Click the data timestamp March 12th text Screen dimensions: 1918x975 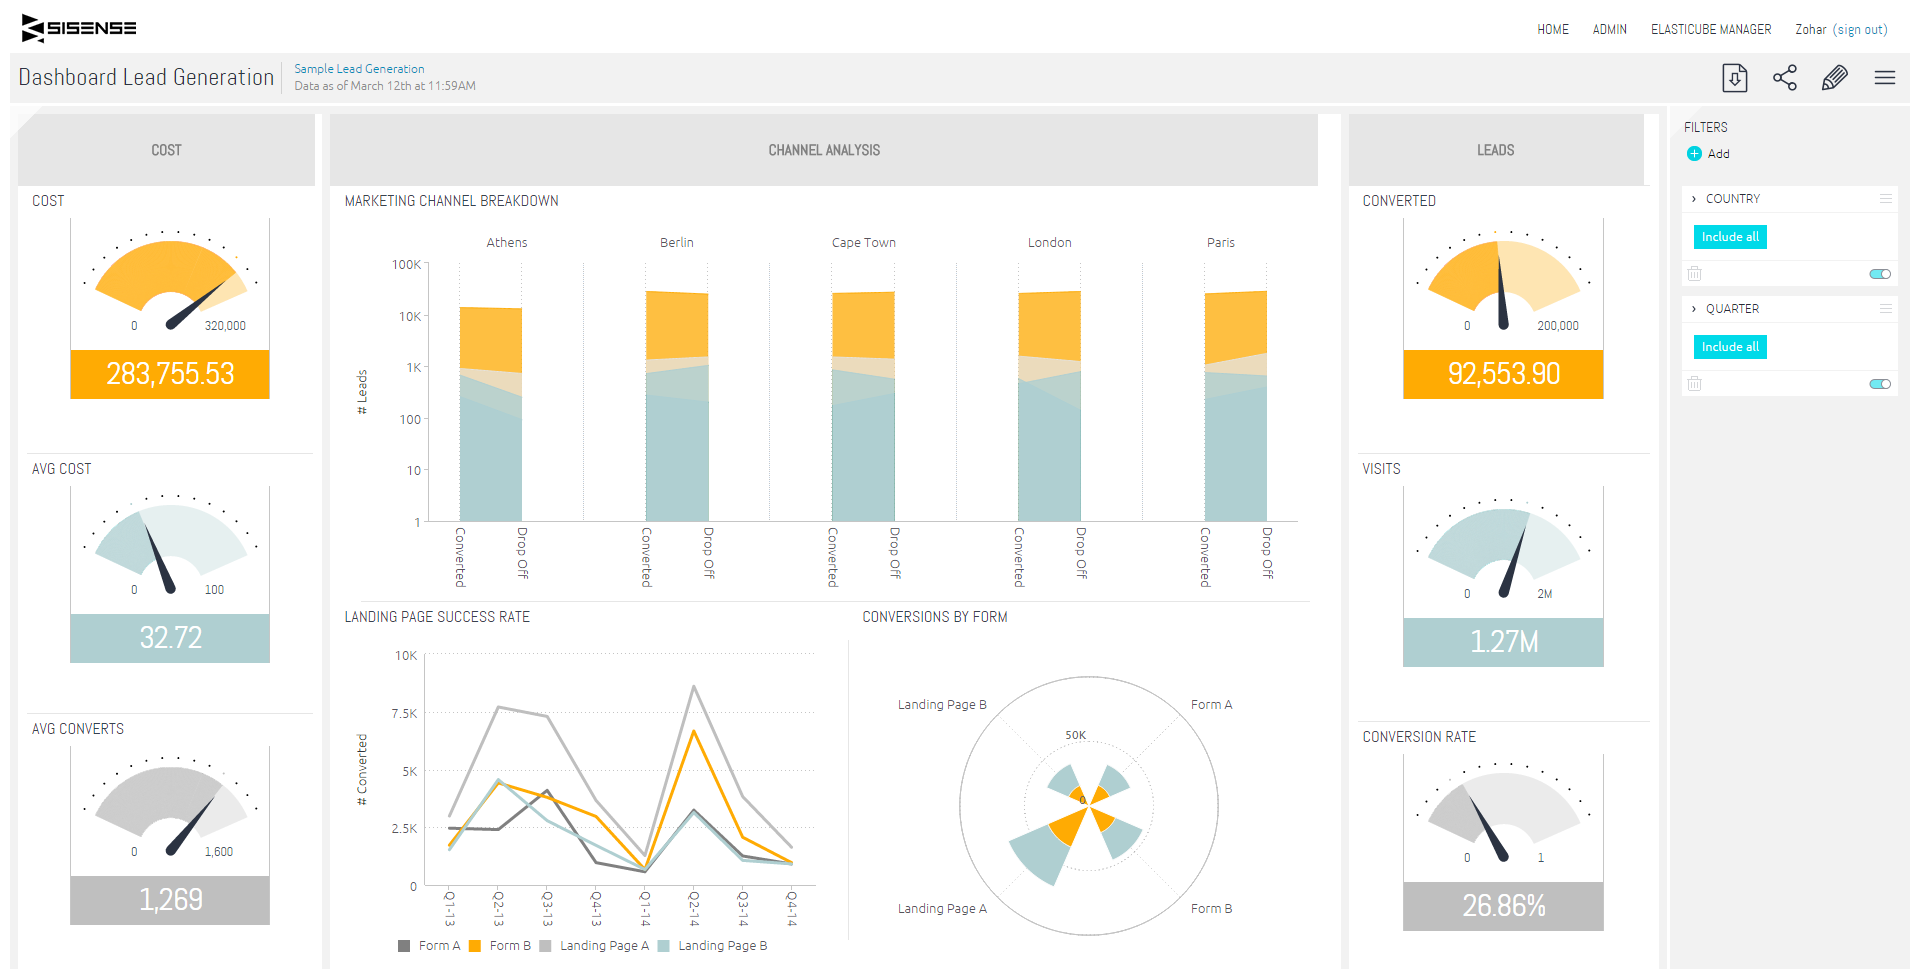(385, 86)
